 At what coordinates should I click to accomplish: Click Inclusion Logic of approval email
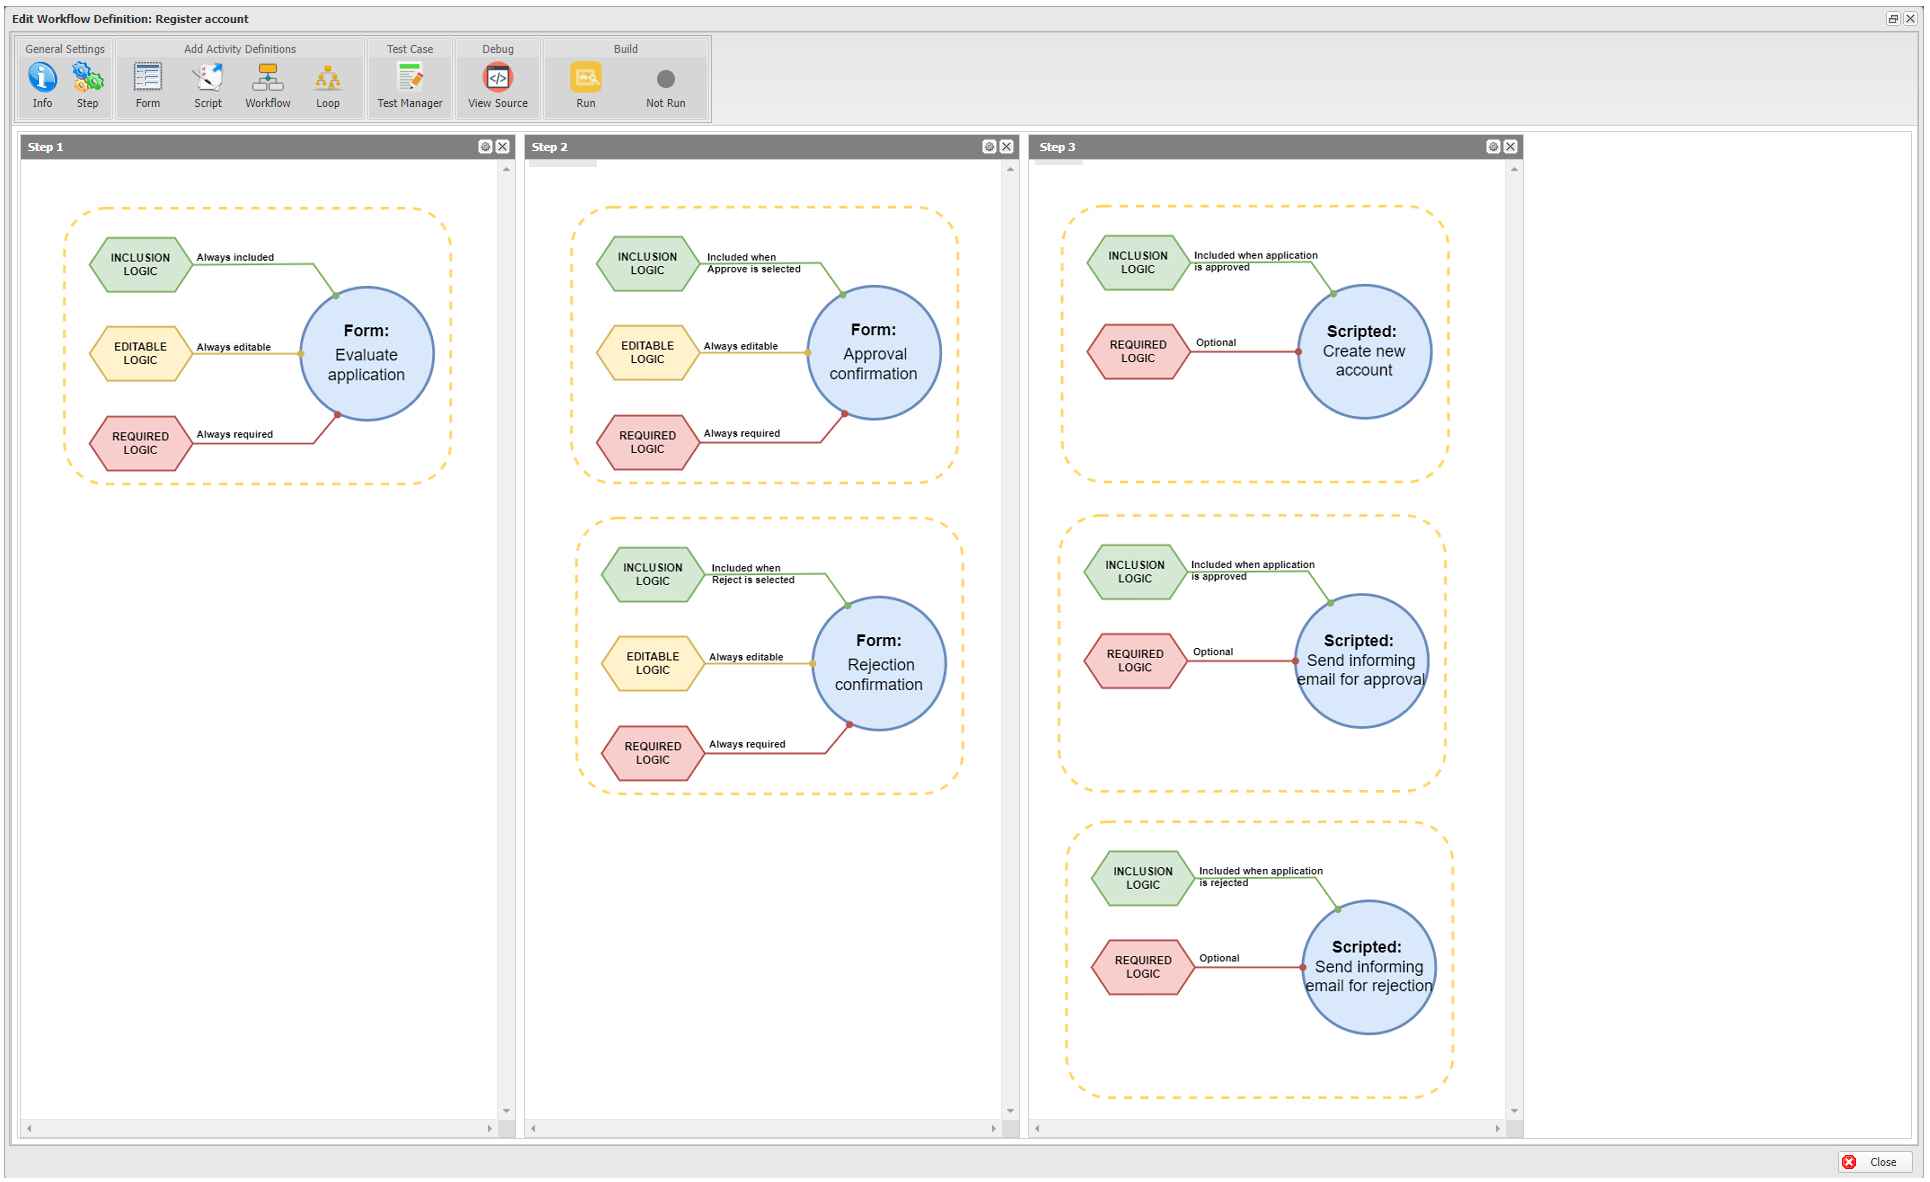coord(1135,572)
